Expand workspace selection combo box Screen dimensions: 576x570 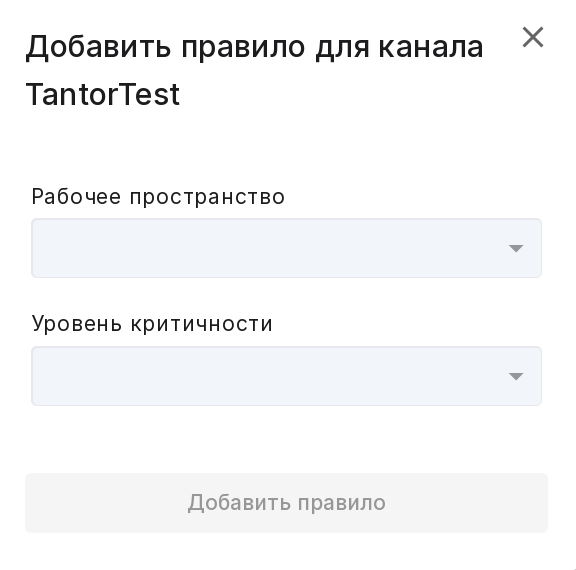click(287, 248)
